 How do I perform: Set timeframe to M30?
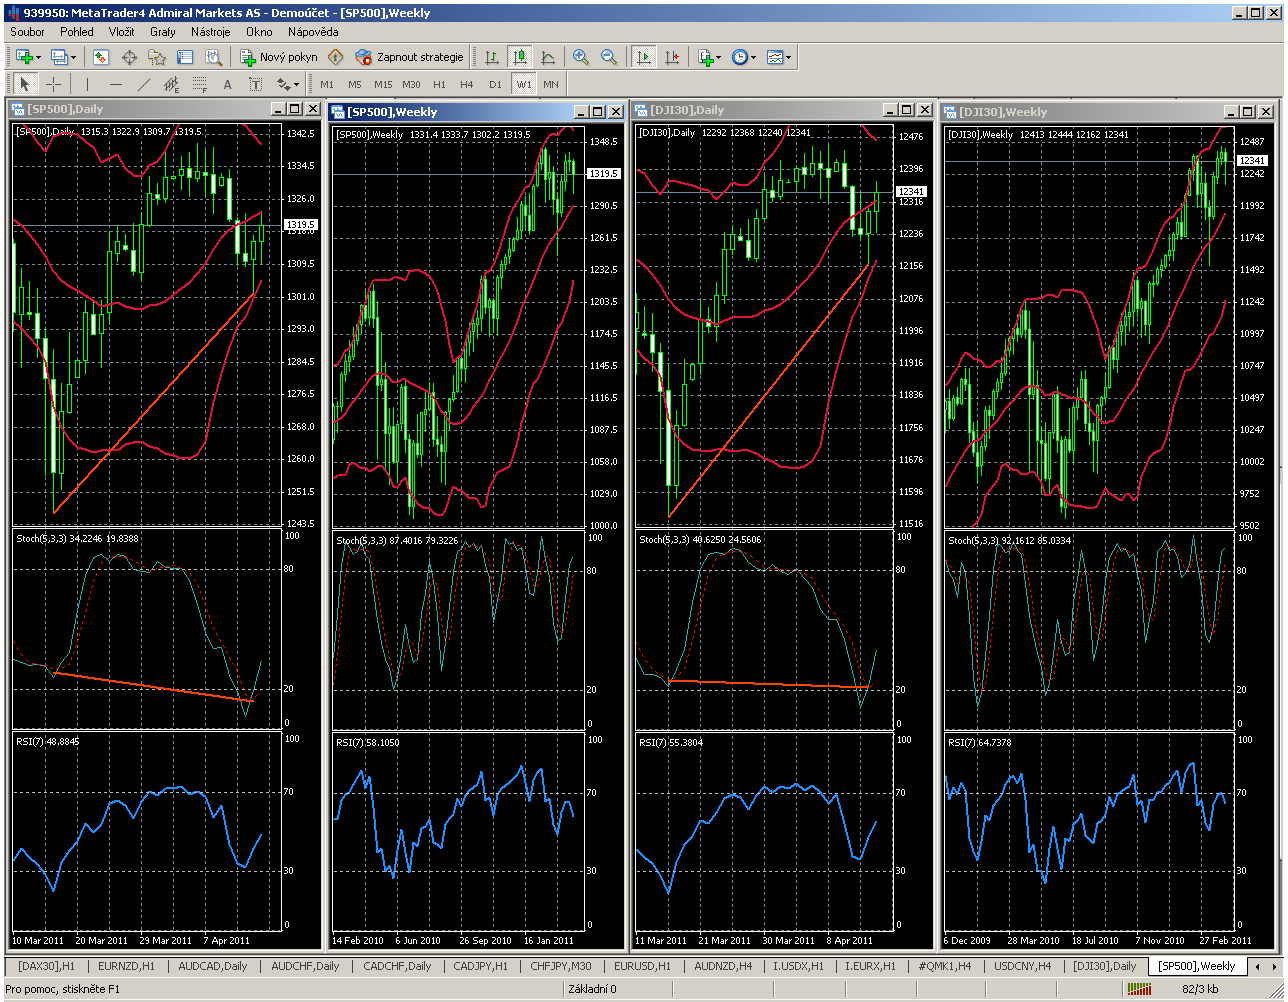click(411, 84)
